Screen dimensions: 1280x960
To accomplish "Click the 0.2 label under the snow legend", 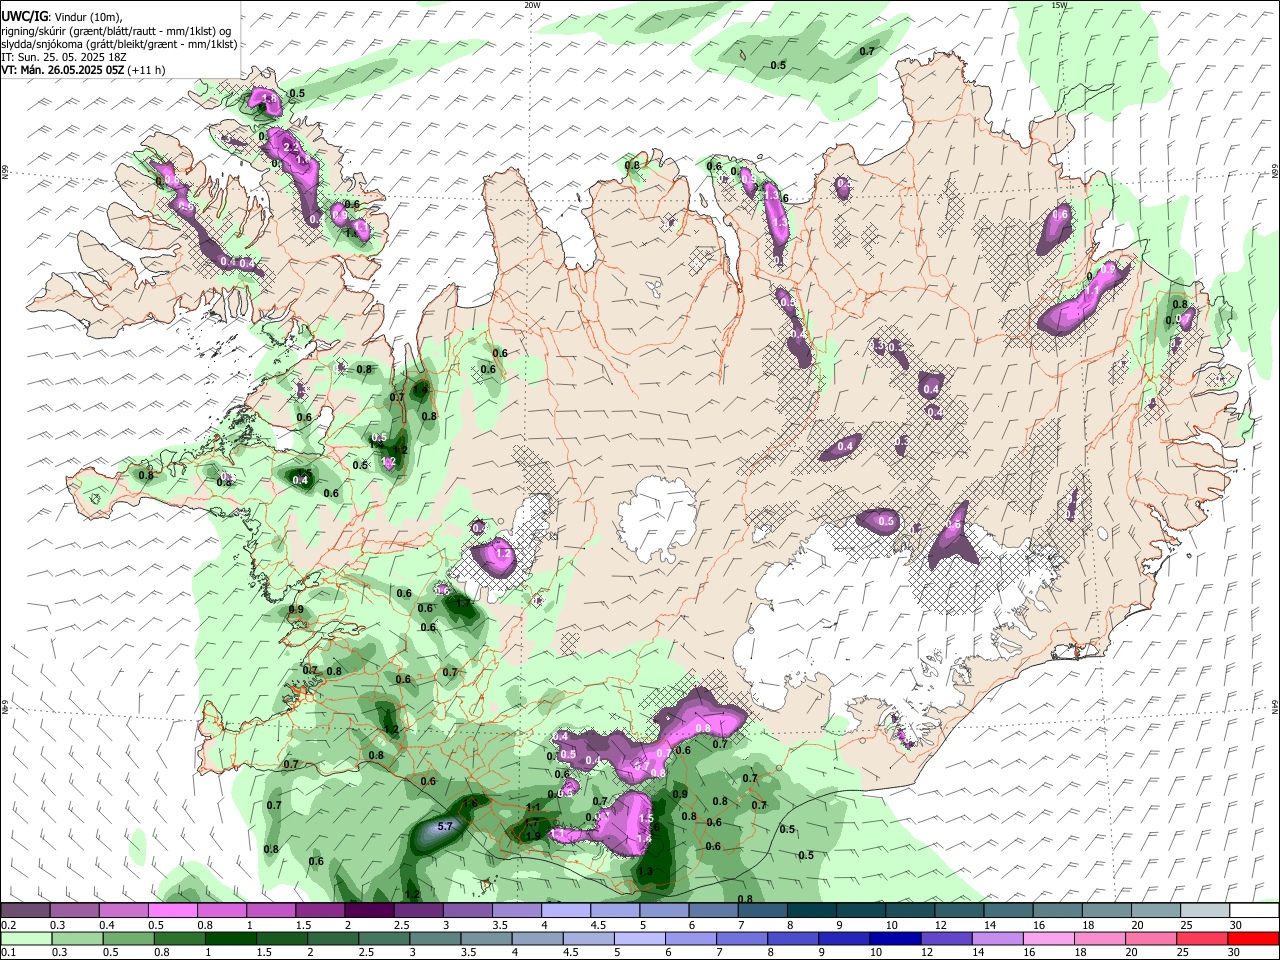I will click(x=8, y=925).
